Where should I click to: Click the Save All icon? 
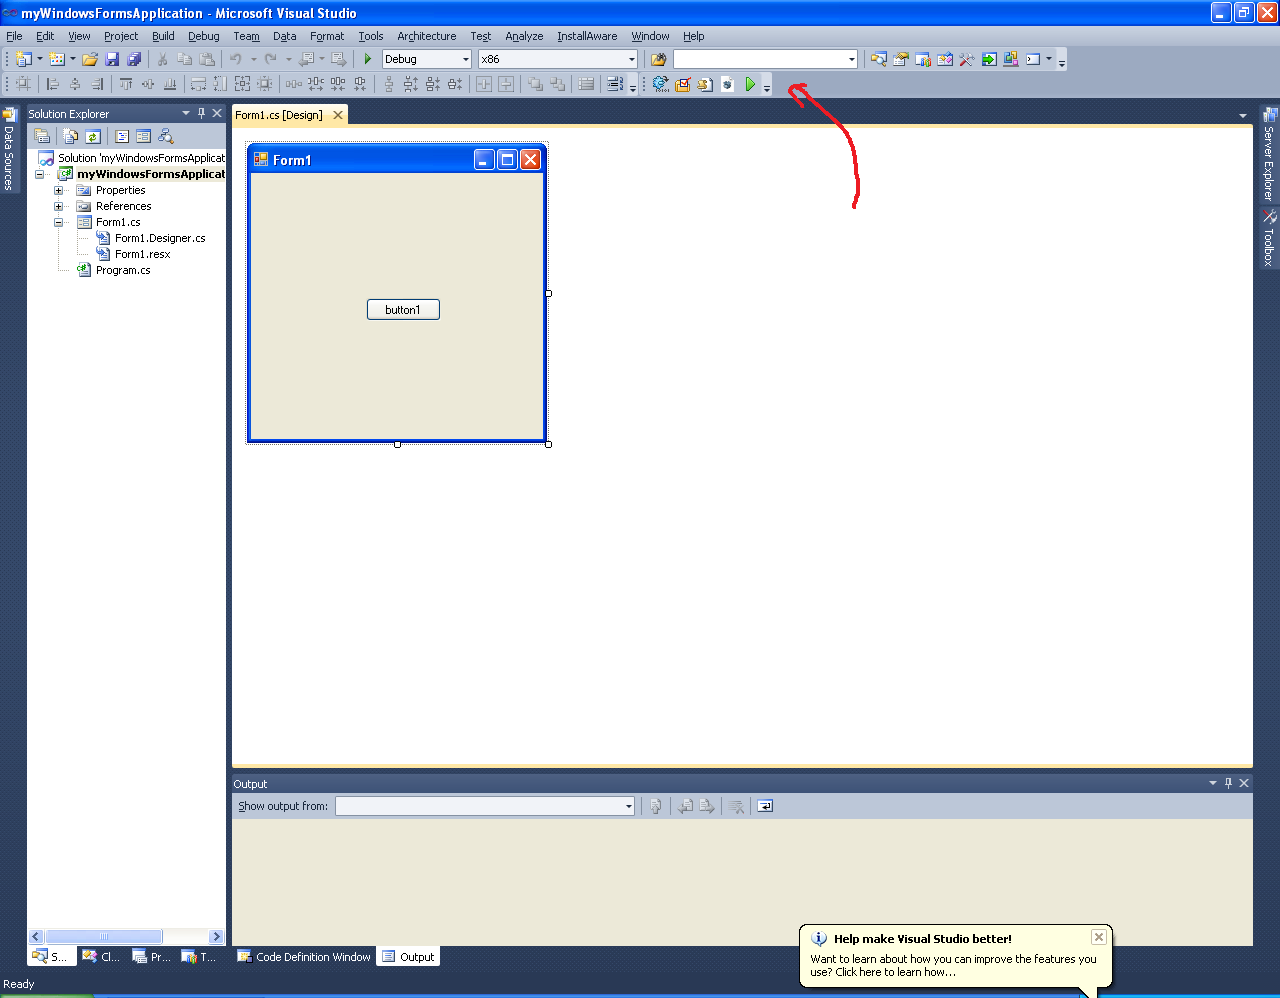(x=134, y=59)
